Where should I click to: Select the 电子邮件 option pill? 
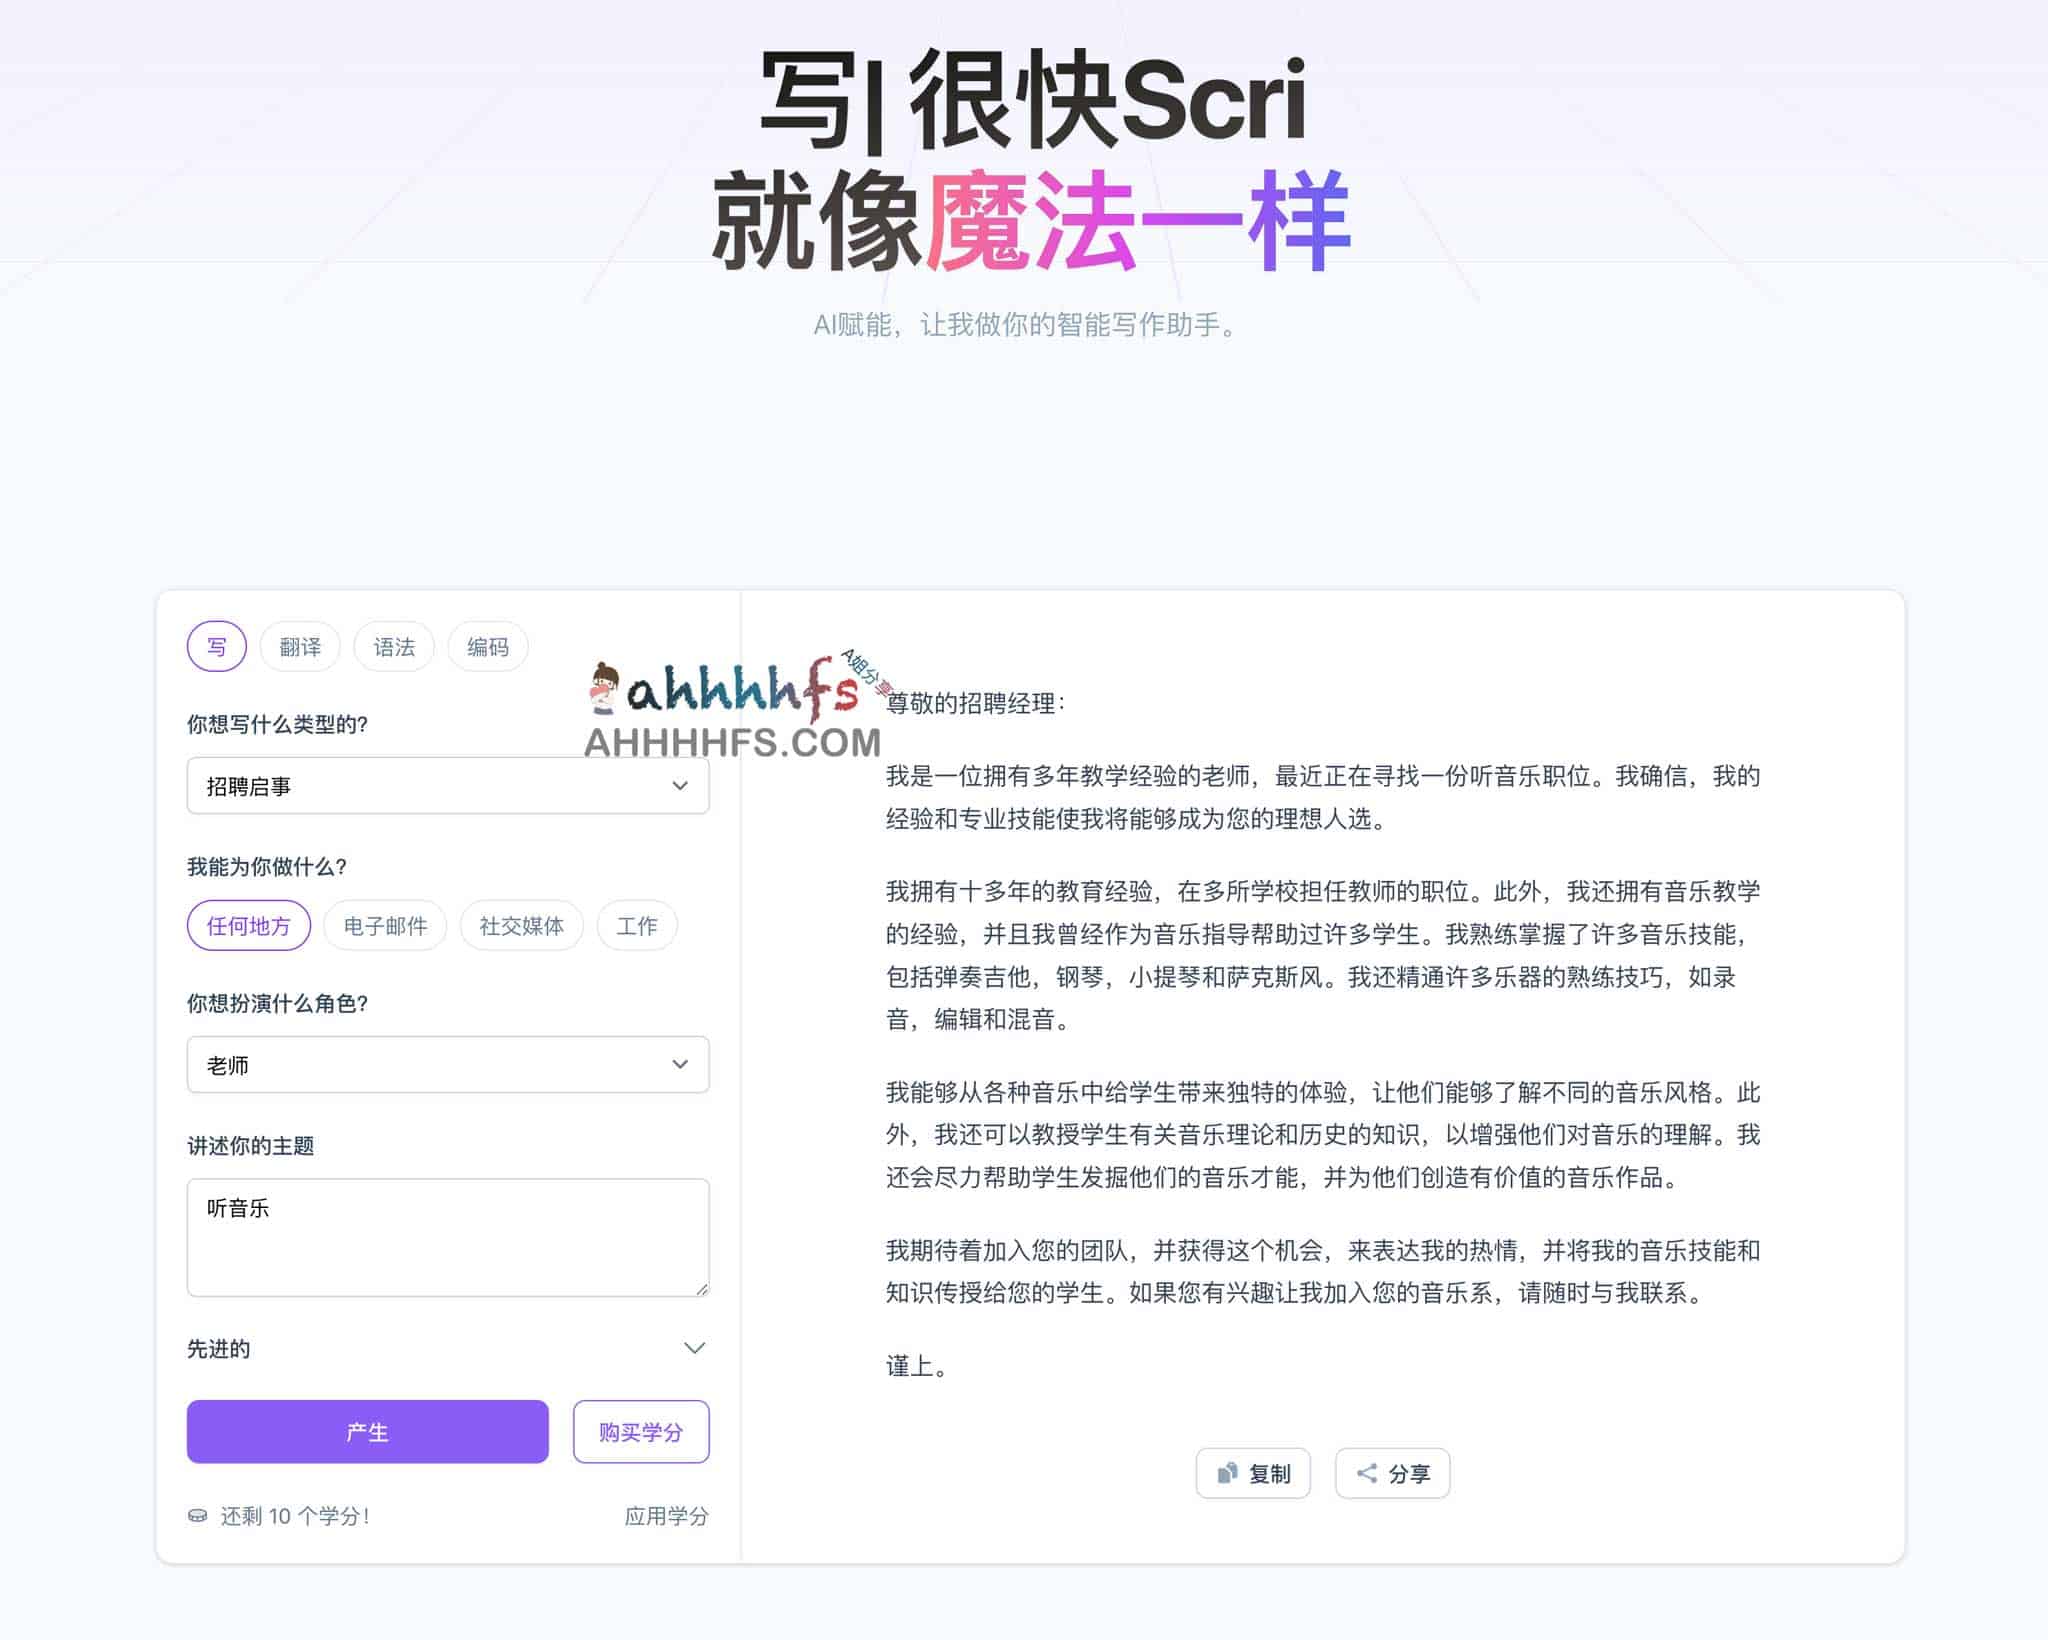coord(385,926)
